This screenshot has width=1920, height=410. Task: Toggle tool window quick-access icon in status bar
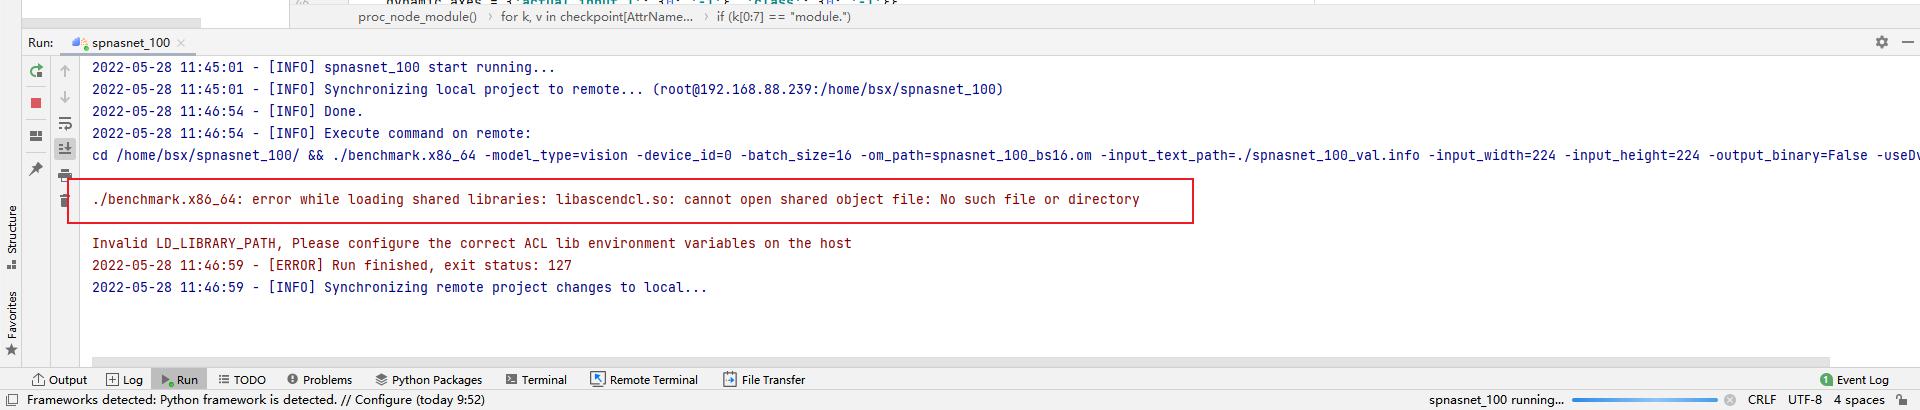click(12, 400)
